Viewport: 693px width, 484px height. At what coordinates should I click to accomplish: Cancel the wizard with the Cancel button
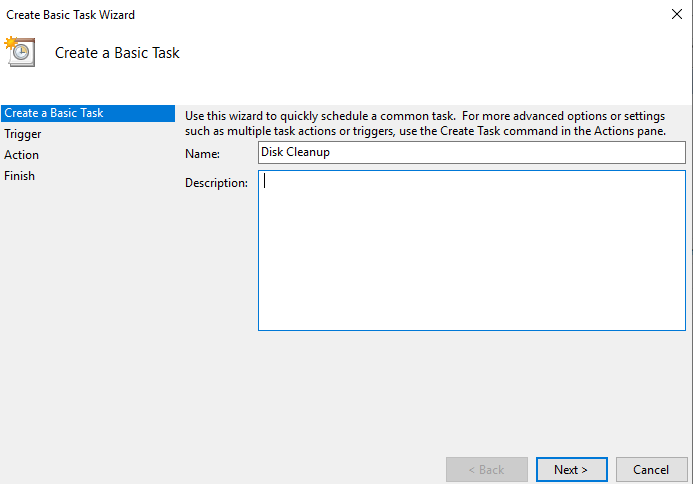tap(651, 469)
